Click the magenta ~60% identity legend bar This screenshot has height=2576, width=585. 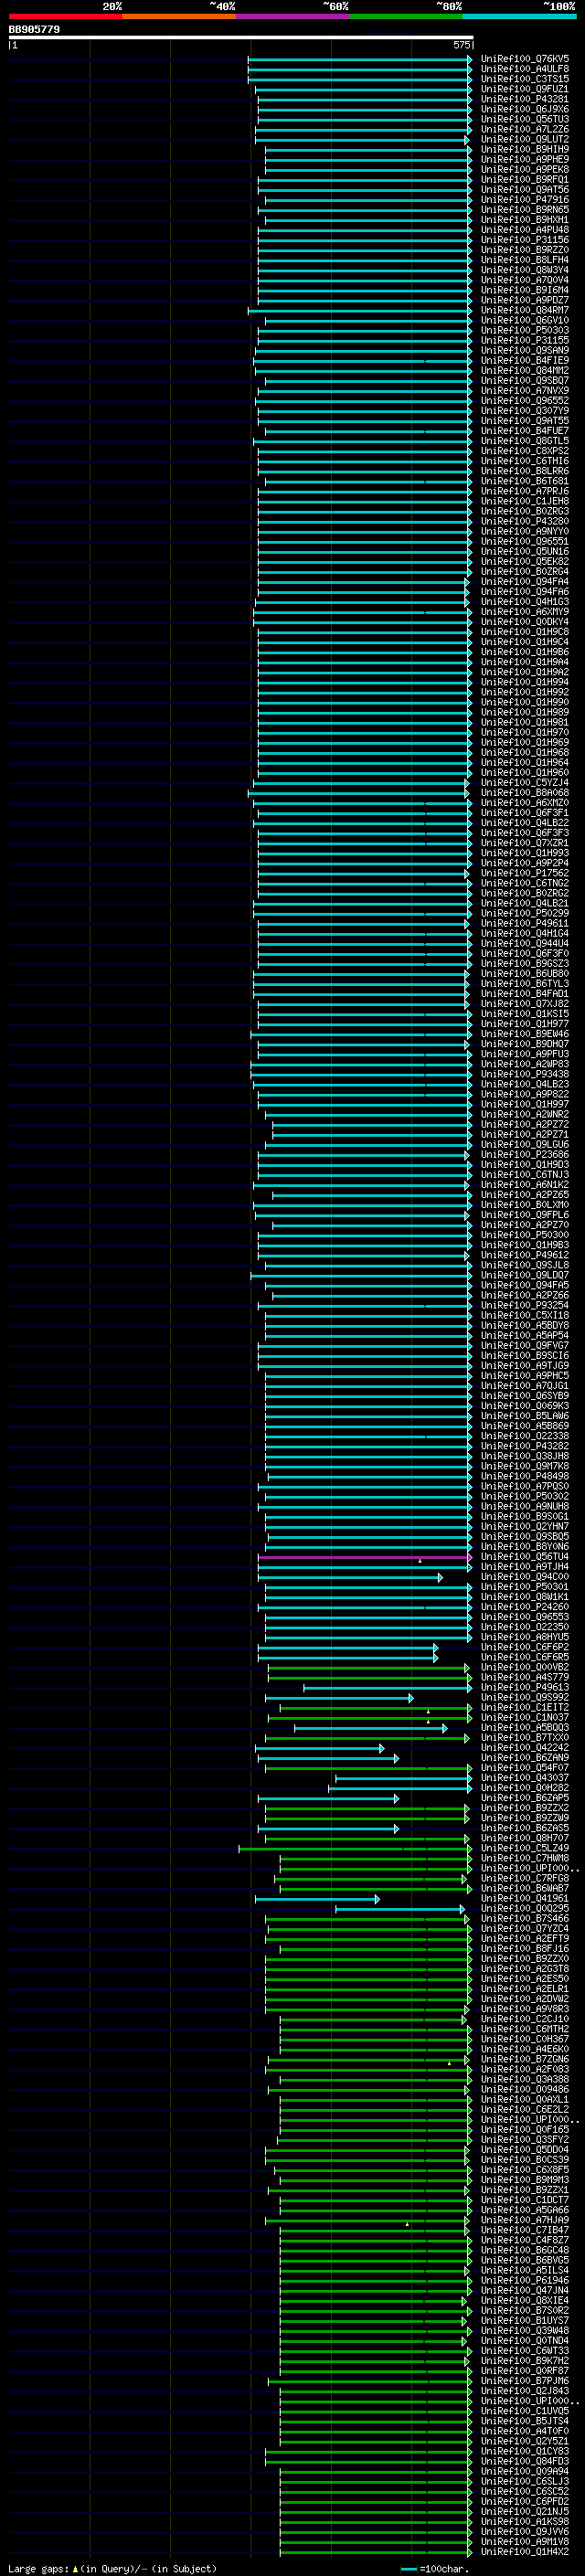pyautogui.click(x=293, y=16)
